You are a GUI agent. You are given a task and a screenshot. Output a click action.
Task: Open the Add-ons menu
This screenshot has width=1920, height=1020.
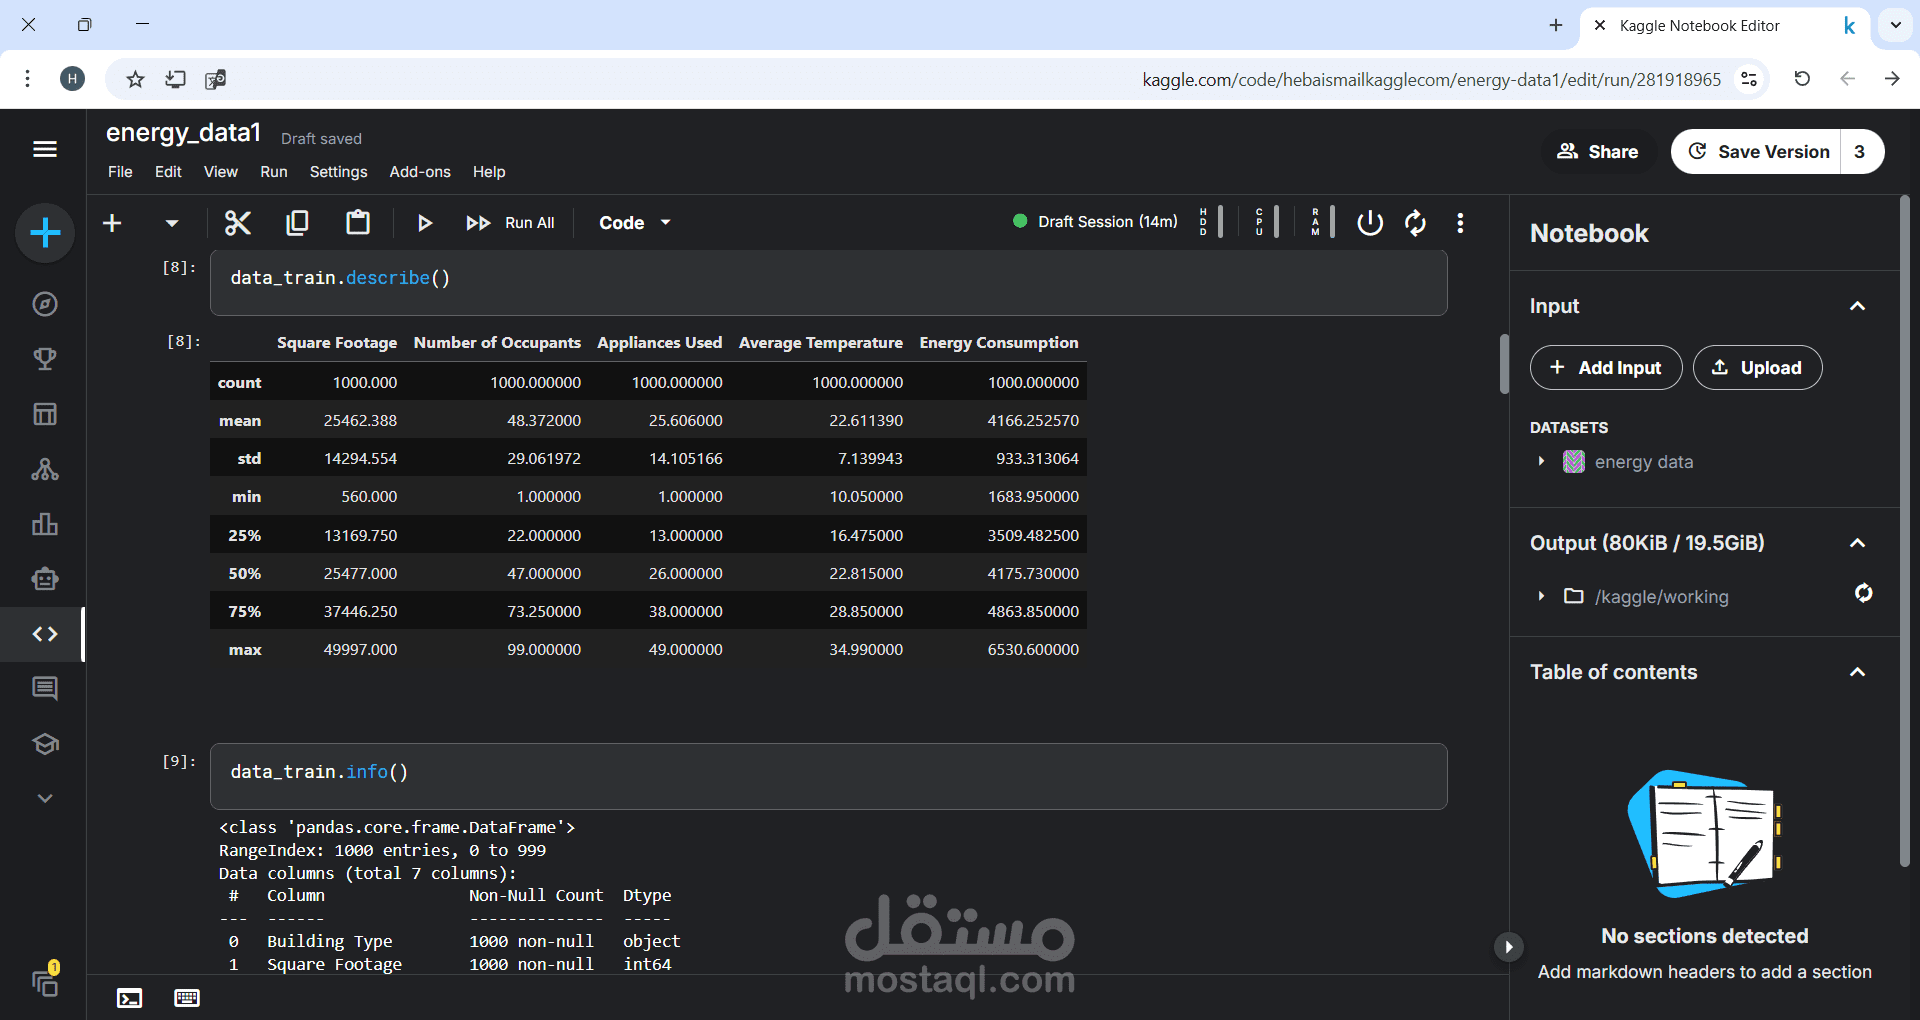tap(420, 172)
